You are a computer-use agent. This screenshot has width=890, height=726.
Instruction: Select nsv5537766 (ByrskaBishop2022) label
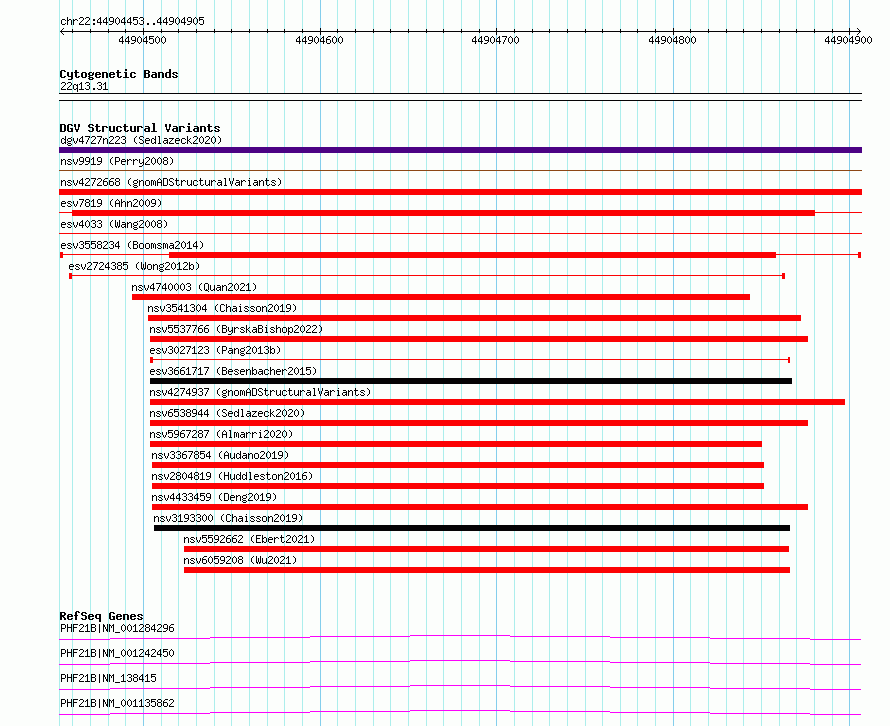pos(236,329)
